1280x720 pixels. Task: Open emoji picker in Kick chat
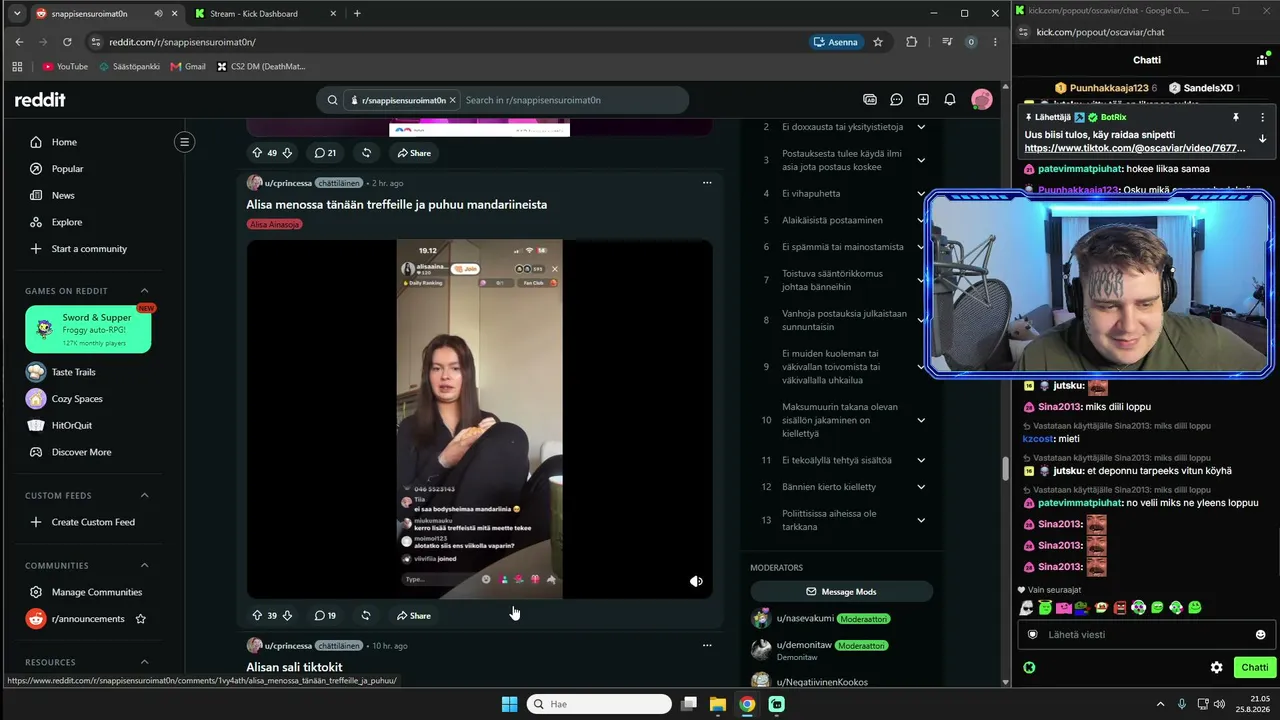[1260, 634]
